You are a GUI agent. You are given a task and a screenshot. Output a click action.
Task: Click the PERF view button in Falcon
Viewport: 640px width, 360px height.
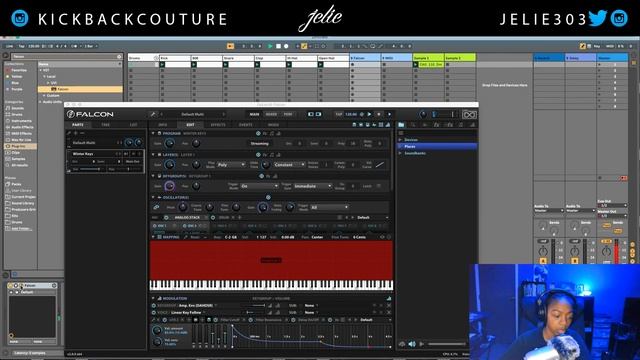tap(288, 114)
